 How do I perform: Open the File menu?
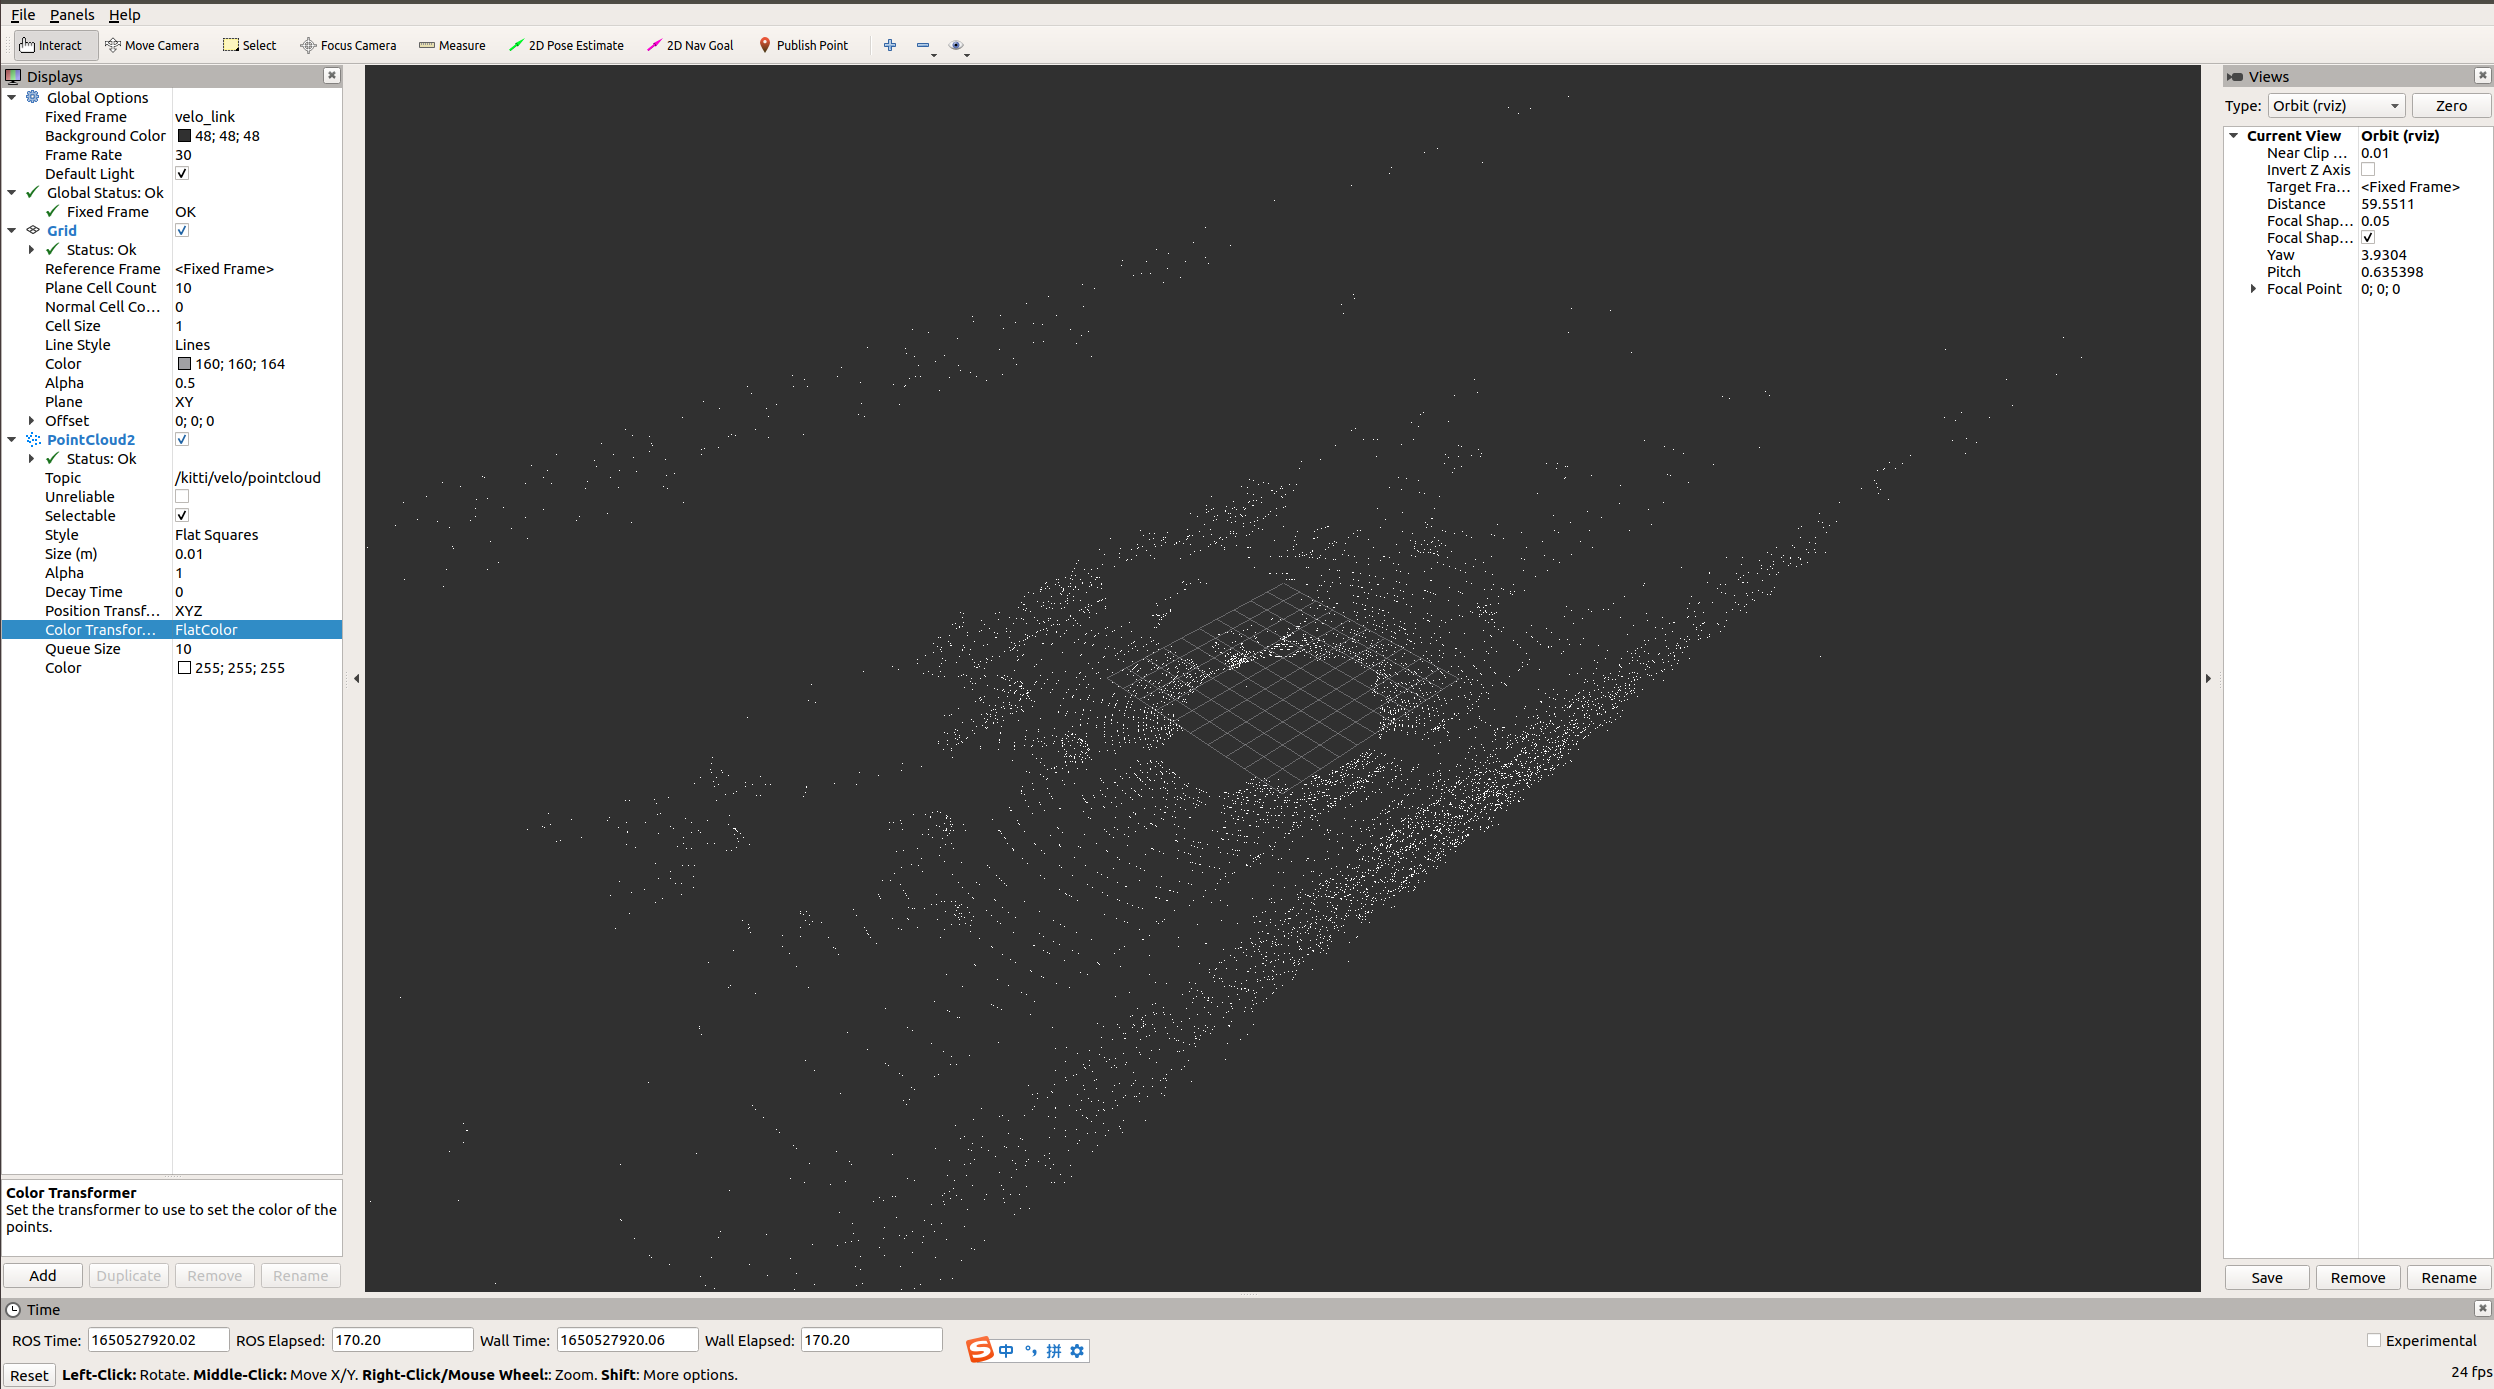pos(23,15)
